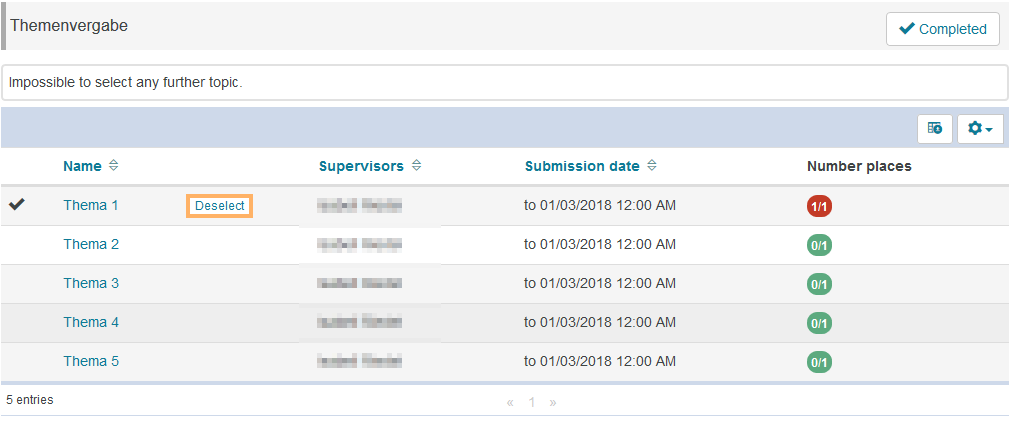This screenshot has height=421, width=1017.
Task: Open the Thema 2 topic
Action: (91, 244)
